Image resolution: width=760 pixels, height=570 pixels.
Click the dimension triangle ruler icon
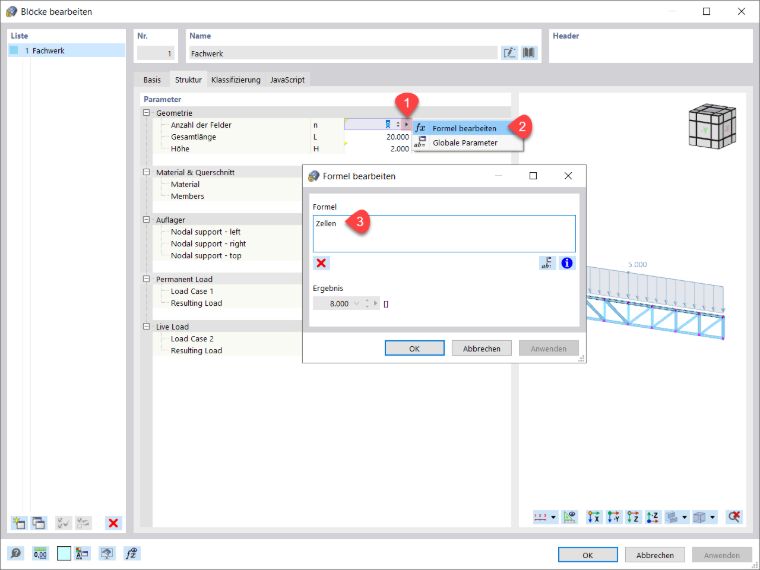click(570, 517)
